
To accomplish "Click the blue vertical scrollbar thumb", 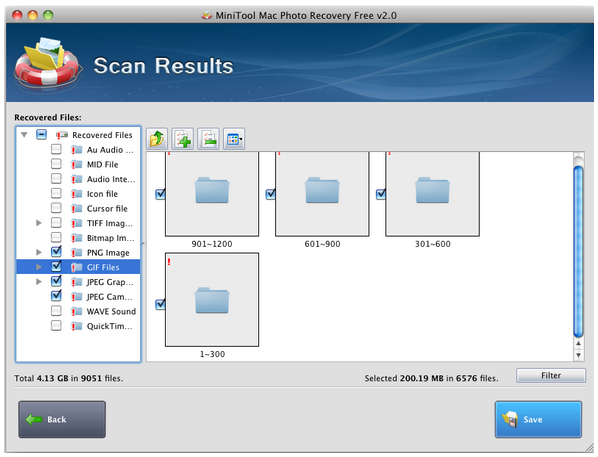I will pyautogui.click(x=579, y=252).
